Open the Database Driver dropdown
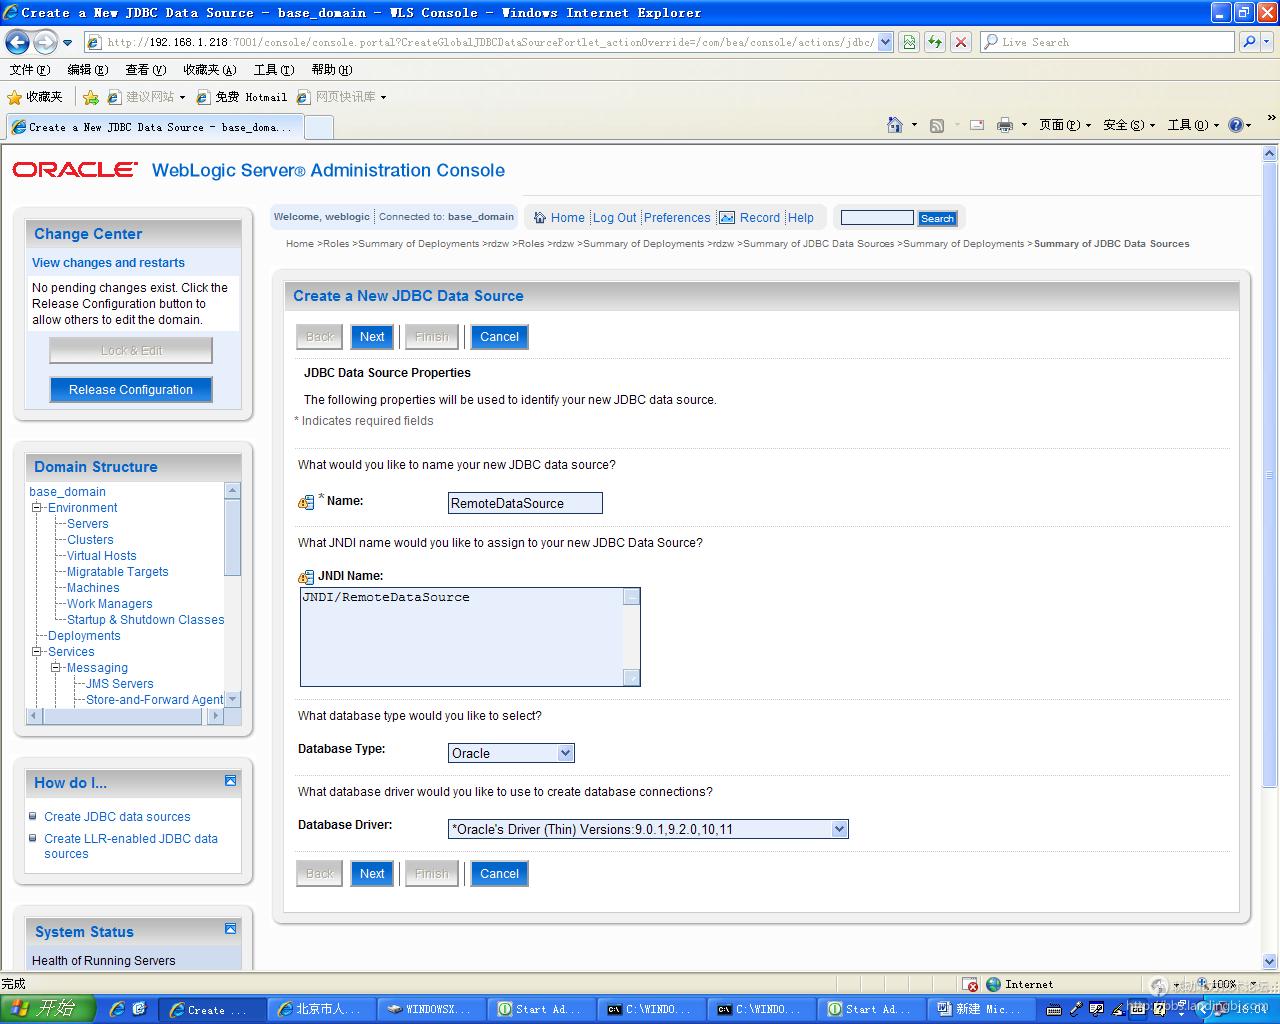1280x1024 pixels. [x=839, y=829]
